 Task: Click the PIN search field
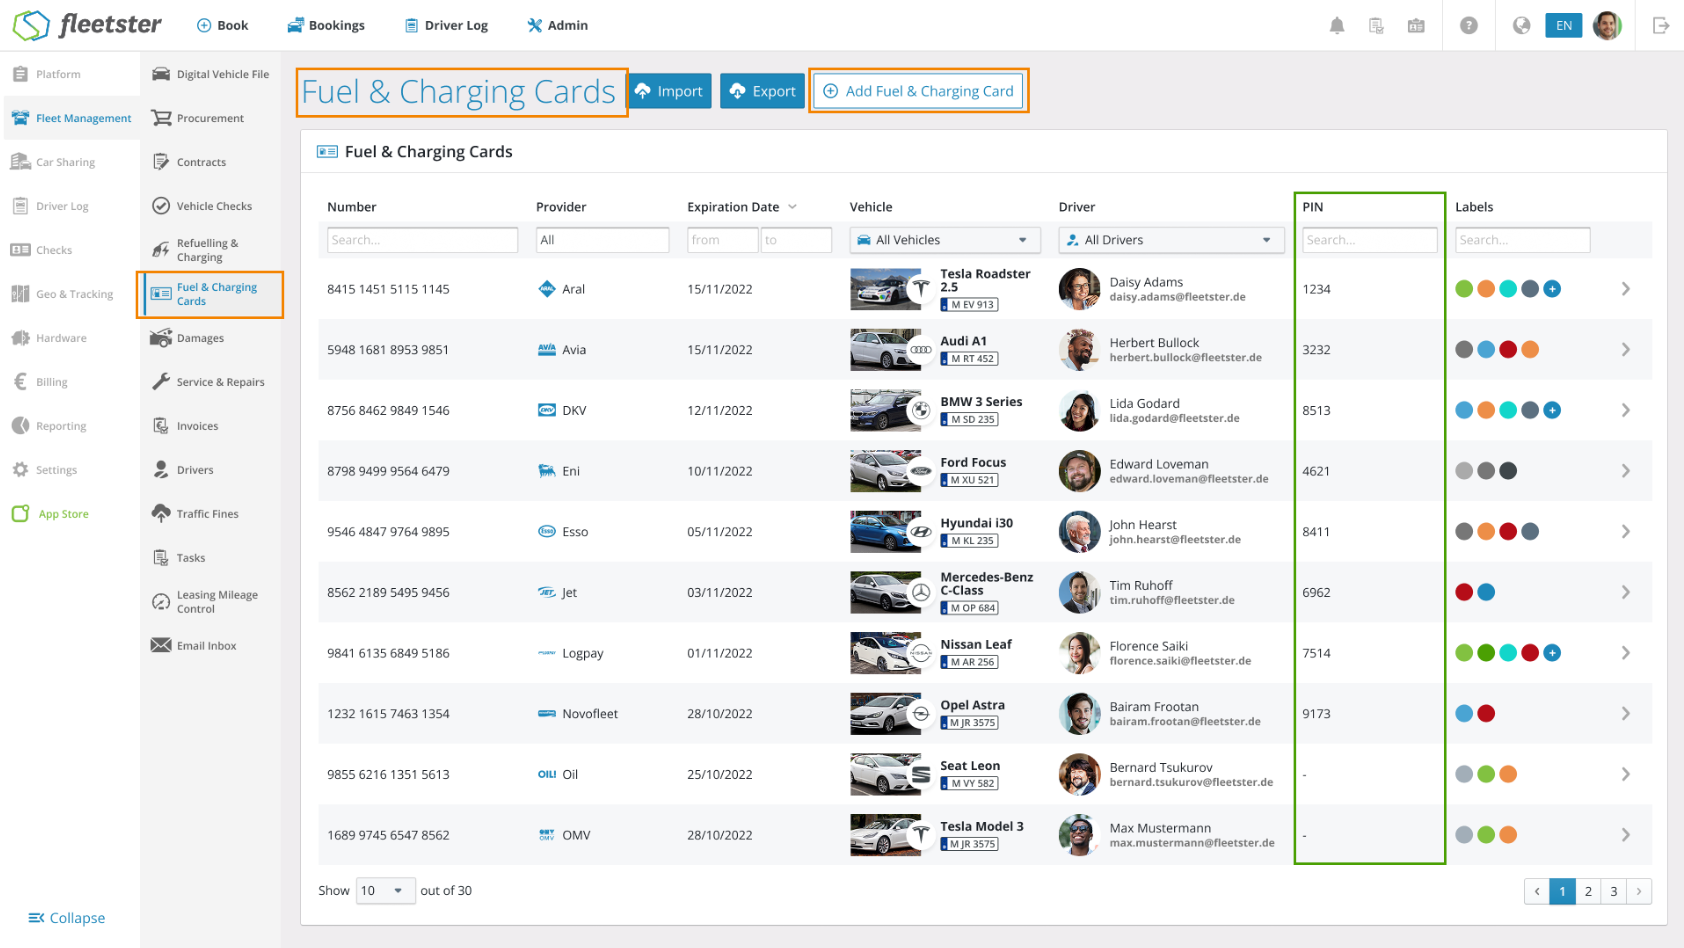pos(1369,240)
